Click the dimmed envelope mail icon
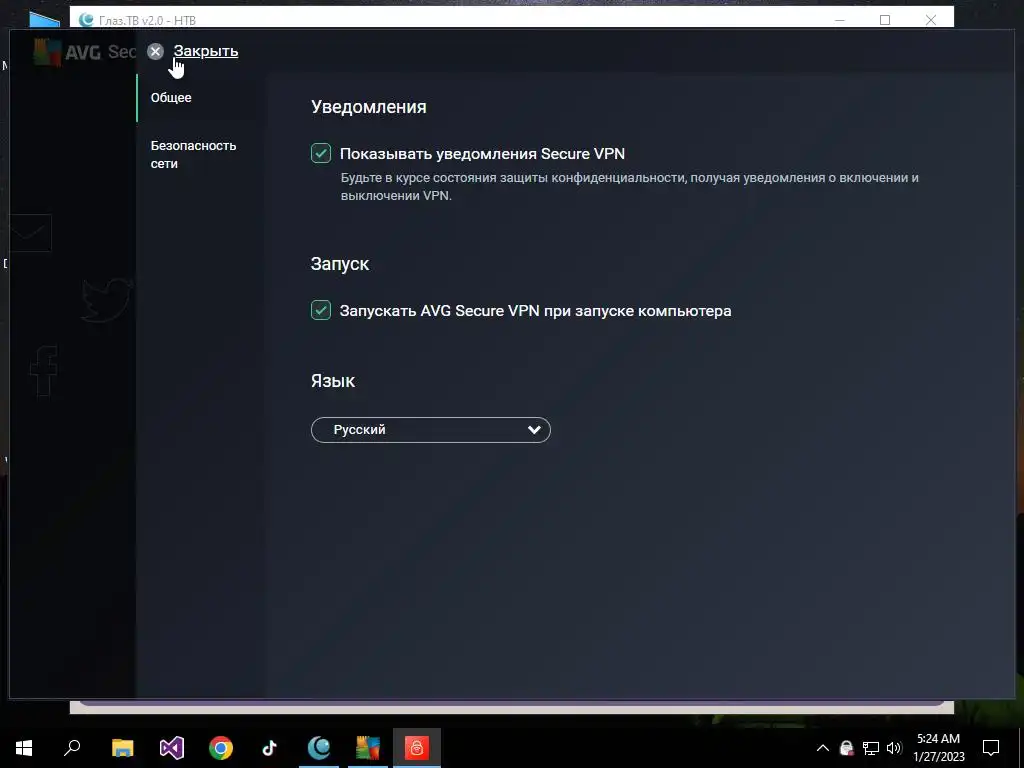 [29, 232]
